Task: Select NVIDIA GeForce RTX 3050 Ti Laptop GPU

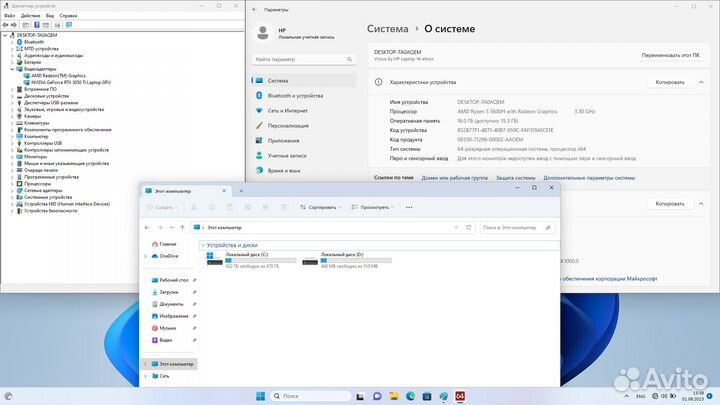Action: tap(71, 82)
